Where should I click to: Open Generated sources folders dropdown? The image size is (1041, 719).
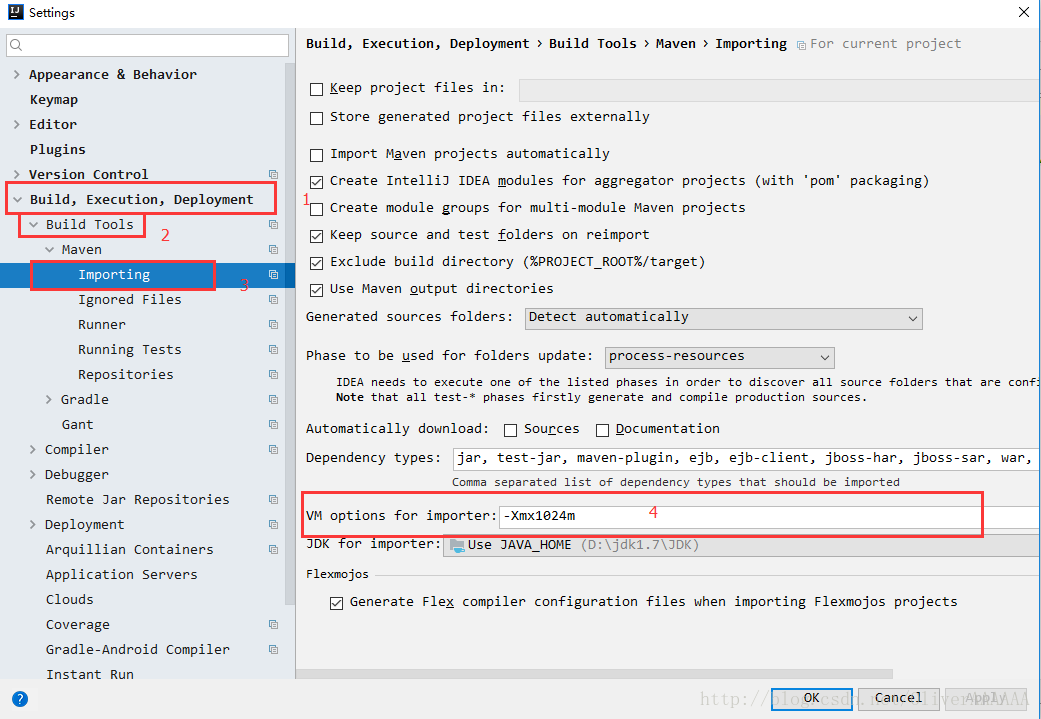(x=724, y=318)
